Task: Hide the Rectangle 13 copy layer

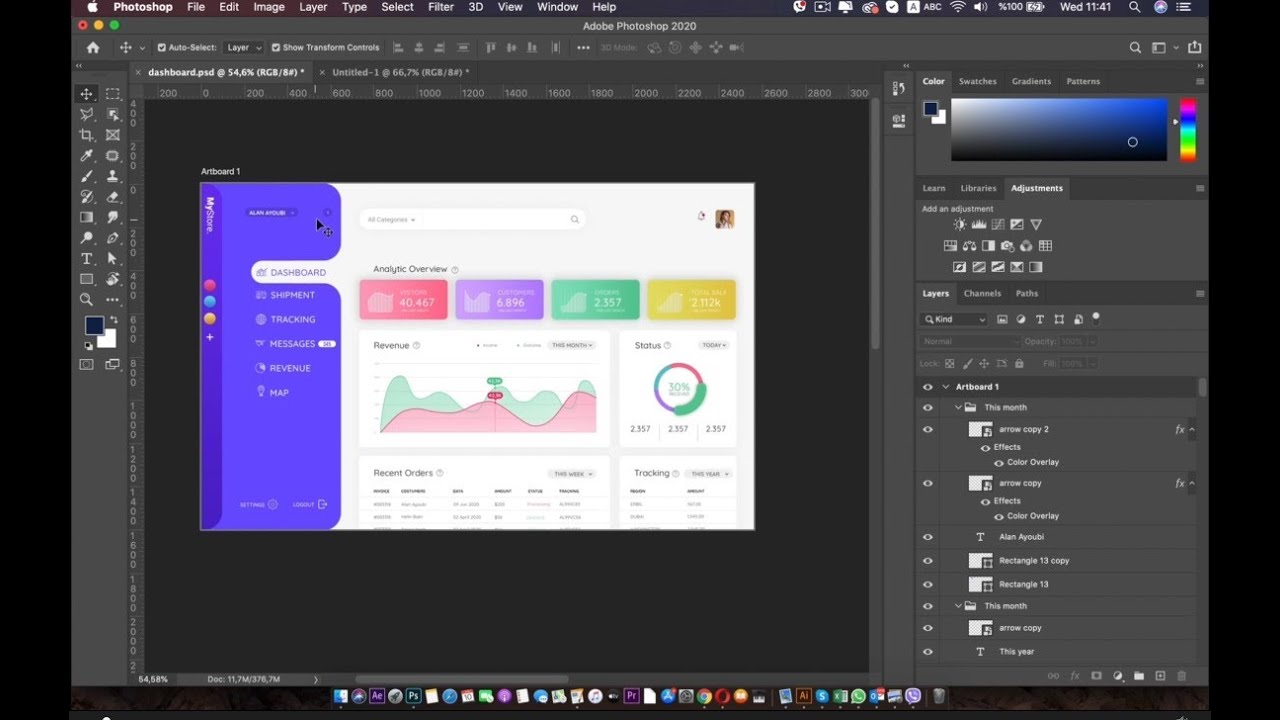Action: (927, 561)
